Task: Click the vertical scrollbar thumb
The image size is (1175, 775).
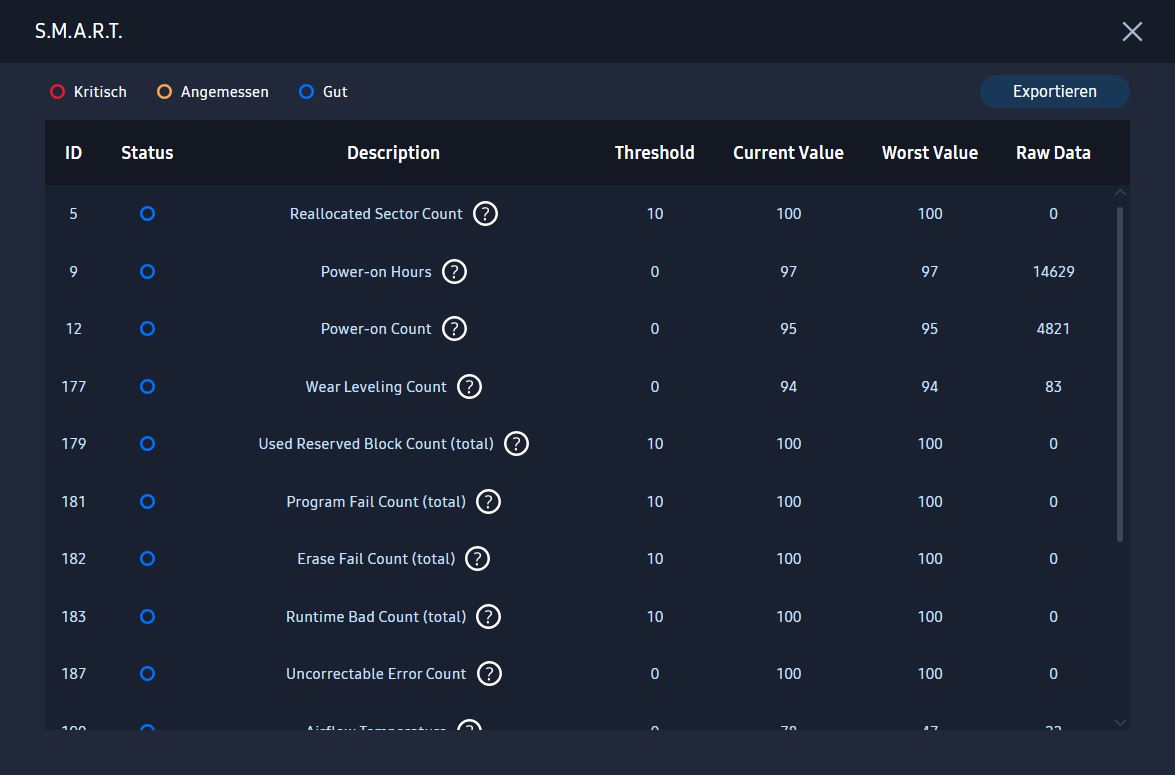Action: click(x=1120, y=374)
